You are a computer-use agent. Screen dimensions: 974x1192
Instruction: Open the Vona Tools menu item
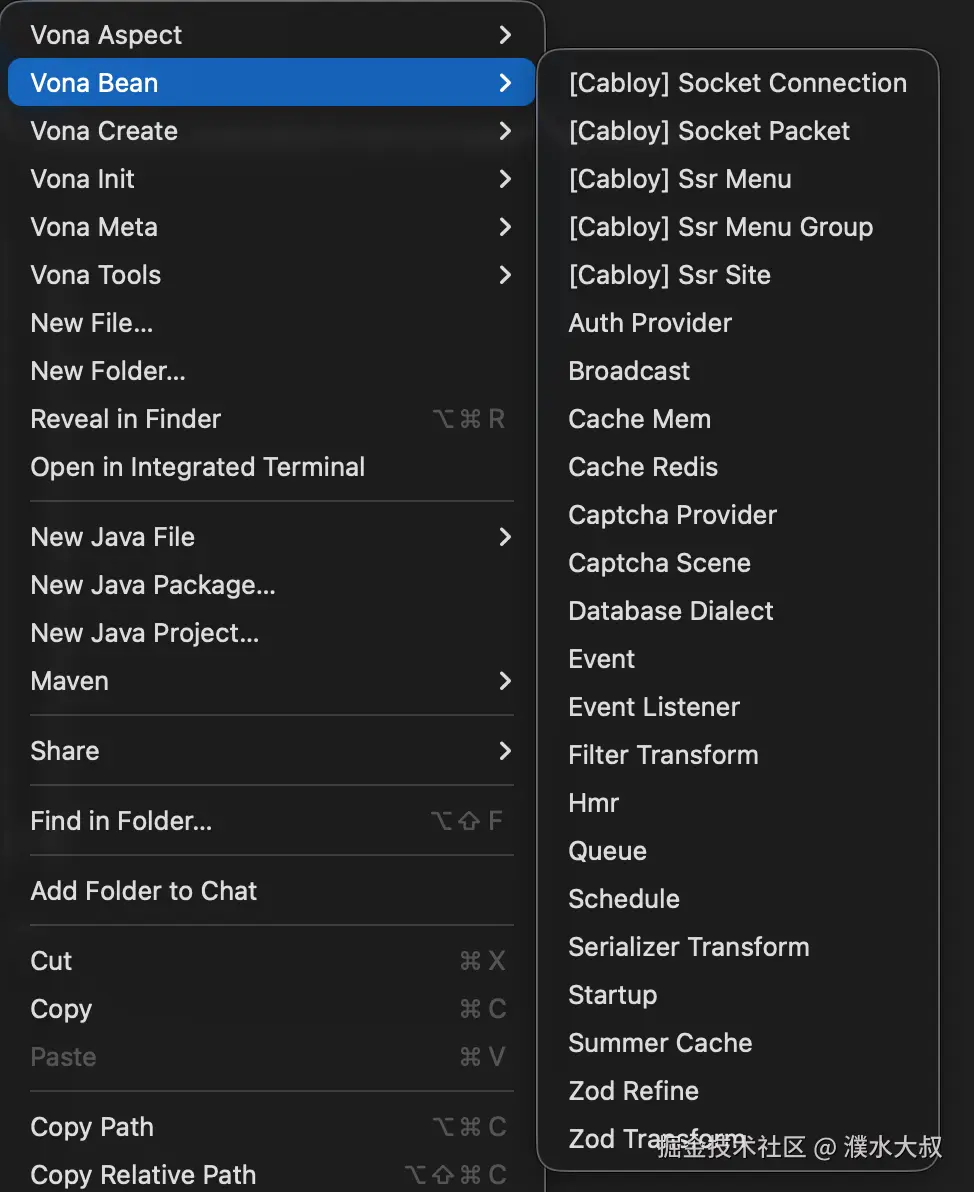95,274
